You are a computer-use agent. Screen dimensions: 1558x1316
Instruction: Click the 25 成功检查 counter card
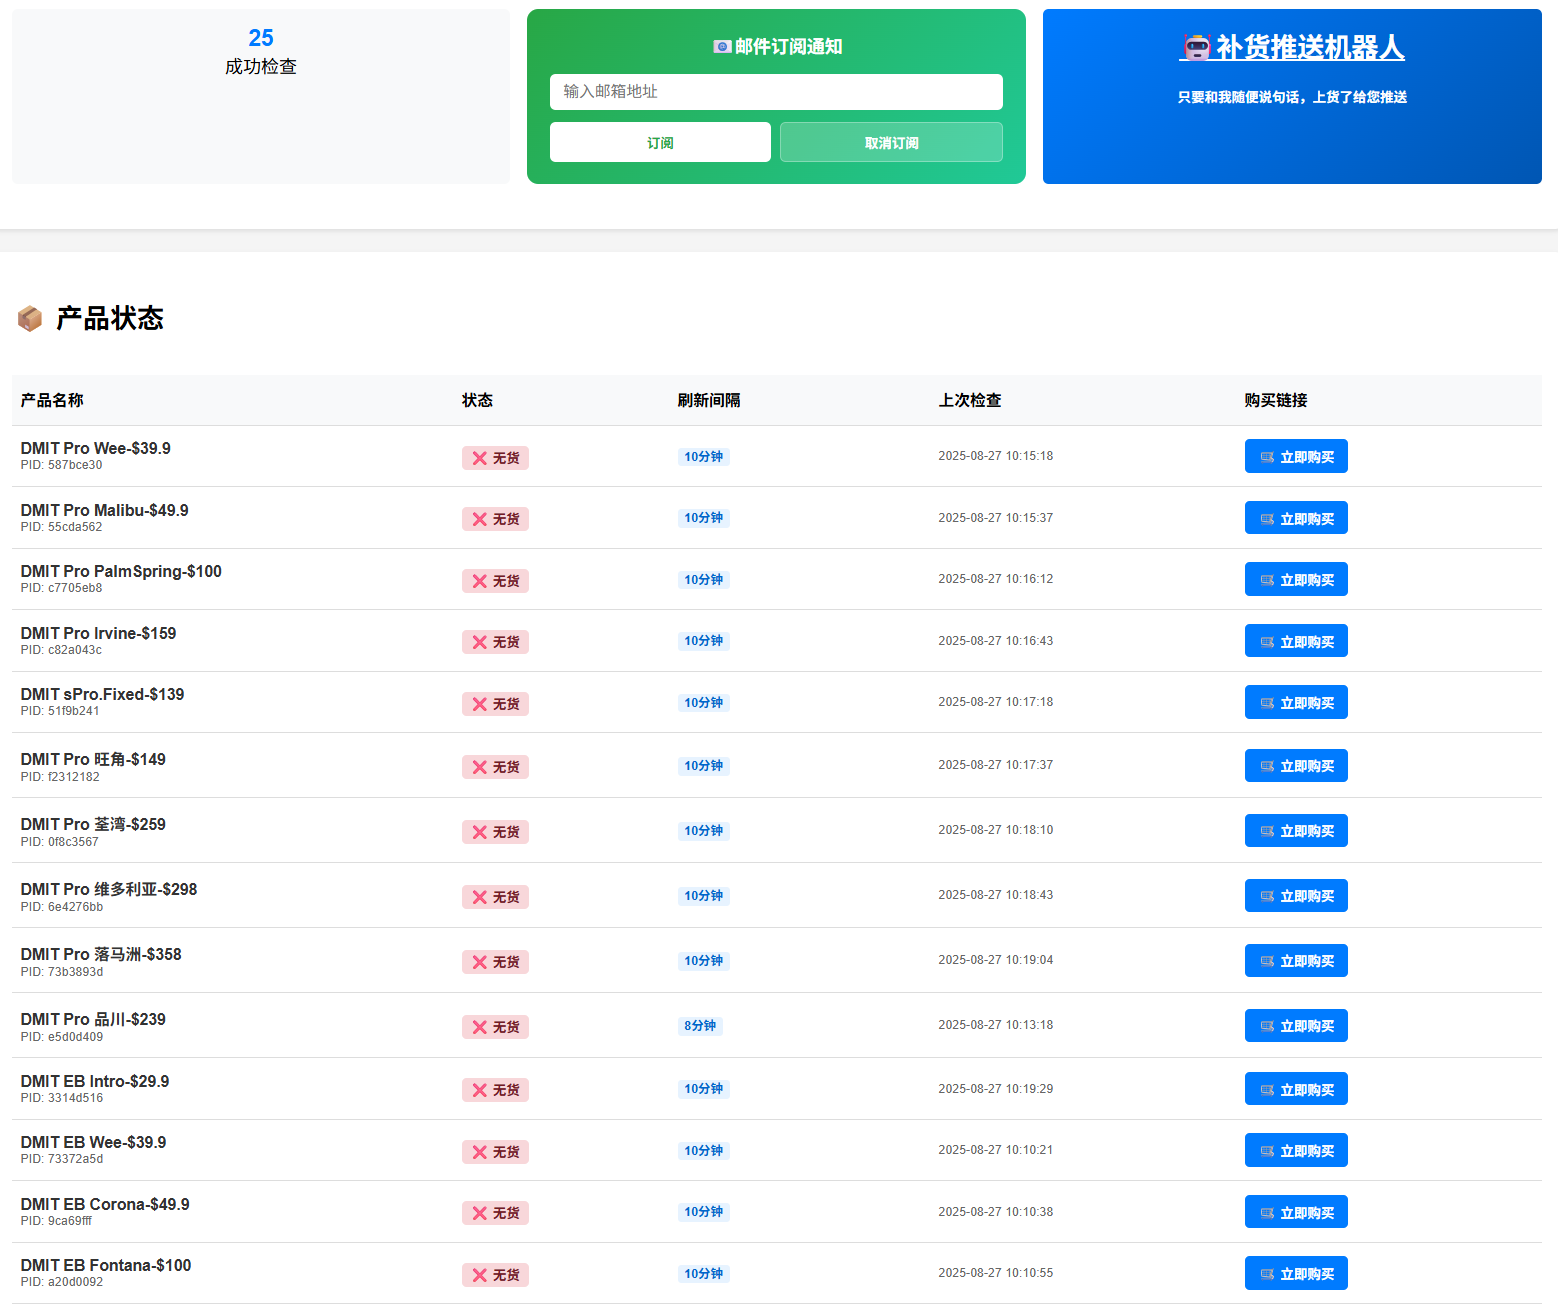[261, 96]
